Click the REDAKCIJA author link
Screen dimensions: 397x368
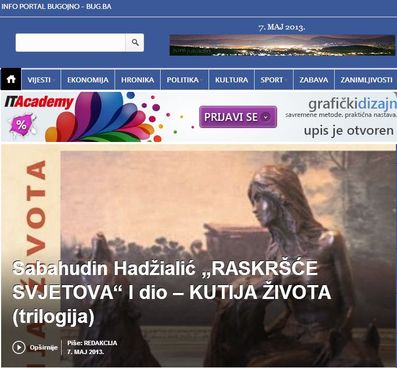coord(100,343)
